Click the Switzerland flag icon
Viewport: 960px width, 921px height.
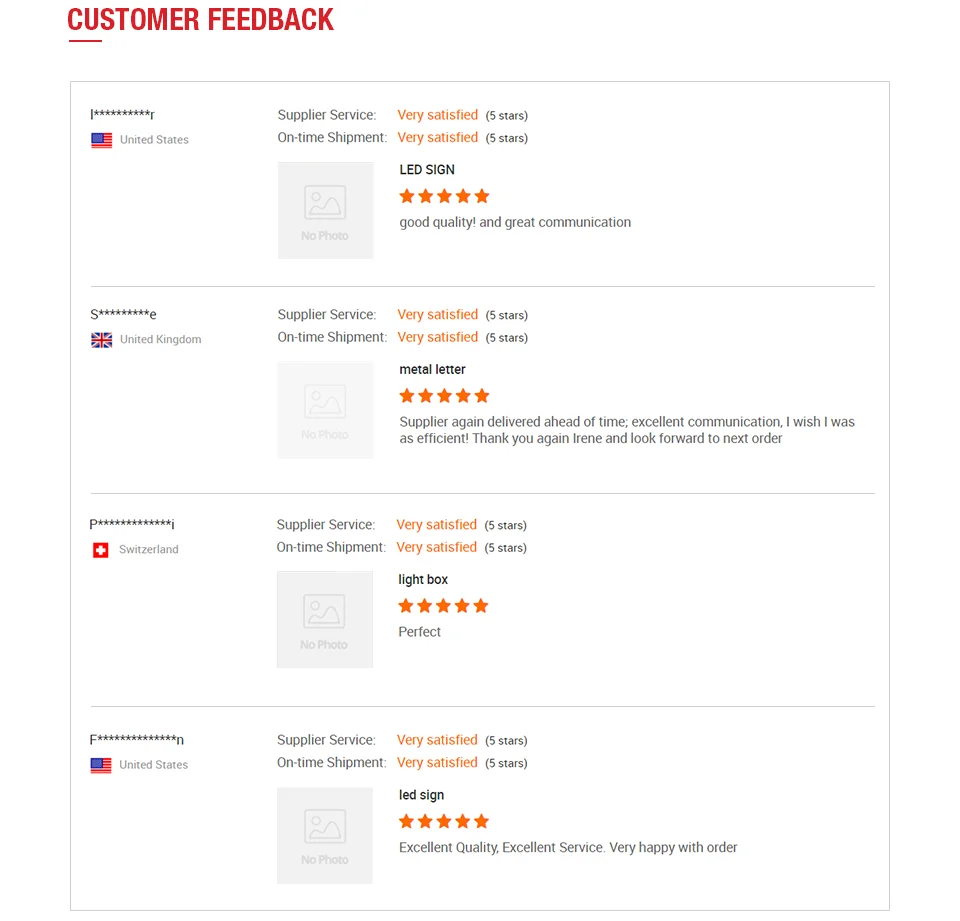[100, 550]
